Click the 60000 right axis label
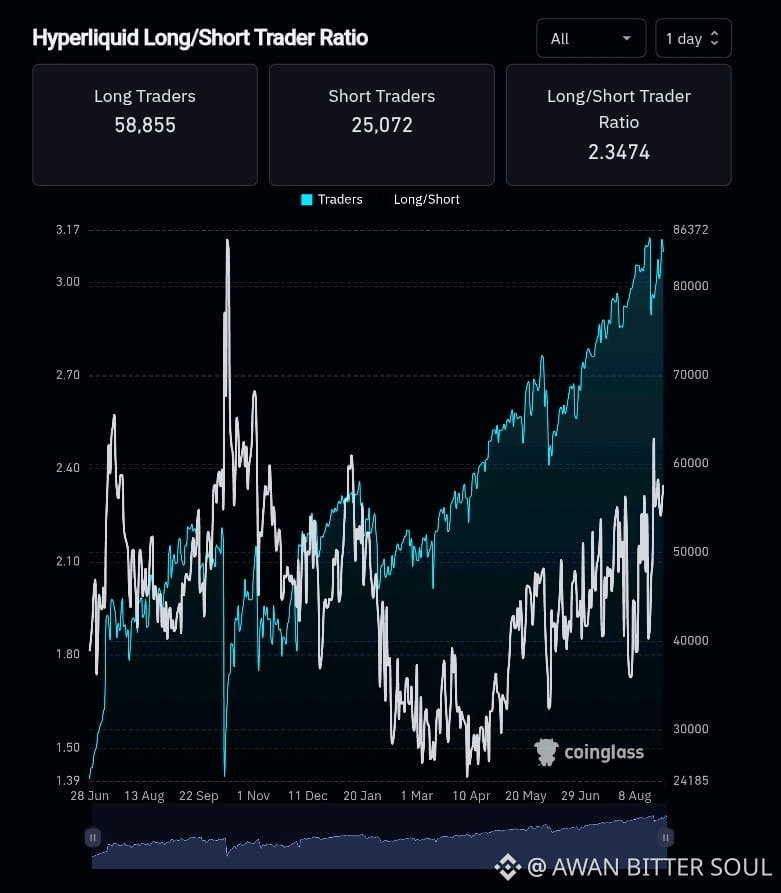Viewport: 781px width, 893px height. pyautogui.click(x=690, y=463)
